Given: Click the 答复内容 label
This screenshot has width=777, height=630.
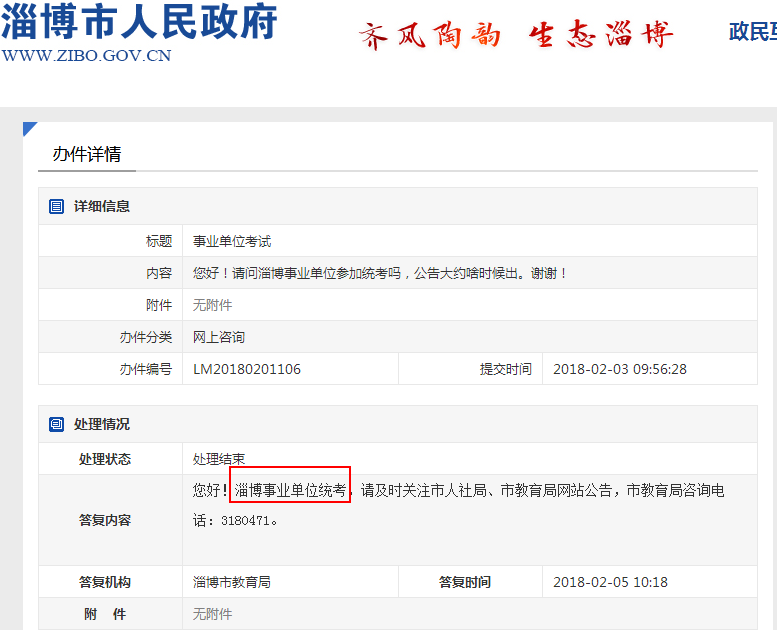Looking at the screenshot, I should [x=105, y=520].
